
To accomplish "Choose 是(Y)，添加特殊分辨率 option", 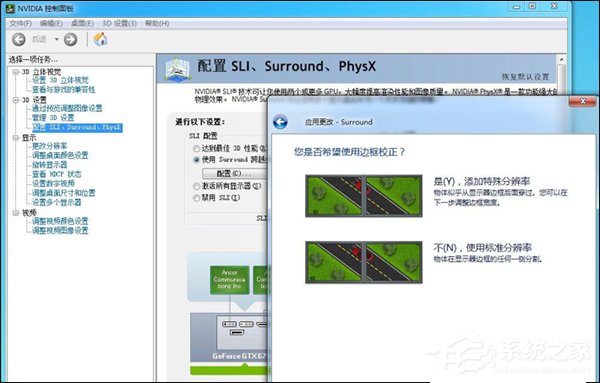I will pos(482,181).
